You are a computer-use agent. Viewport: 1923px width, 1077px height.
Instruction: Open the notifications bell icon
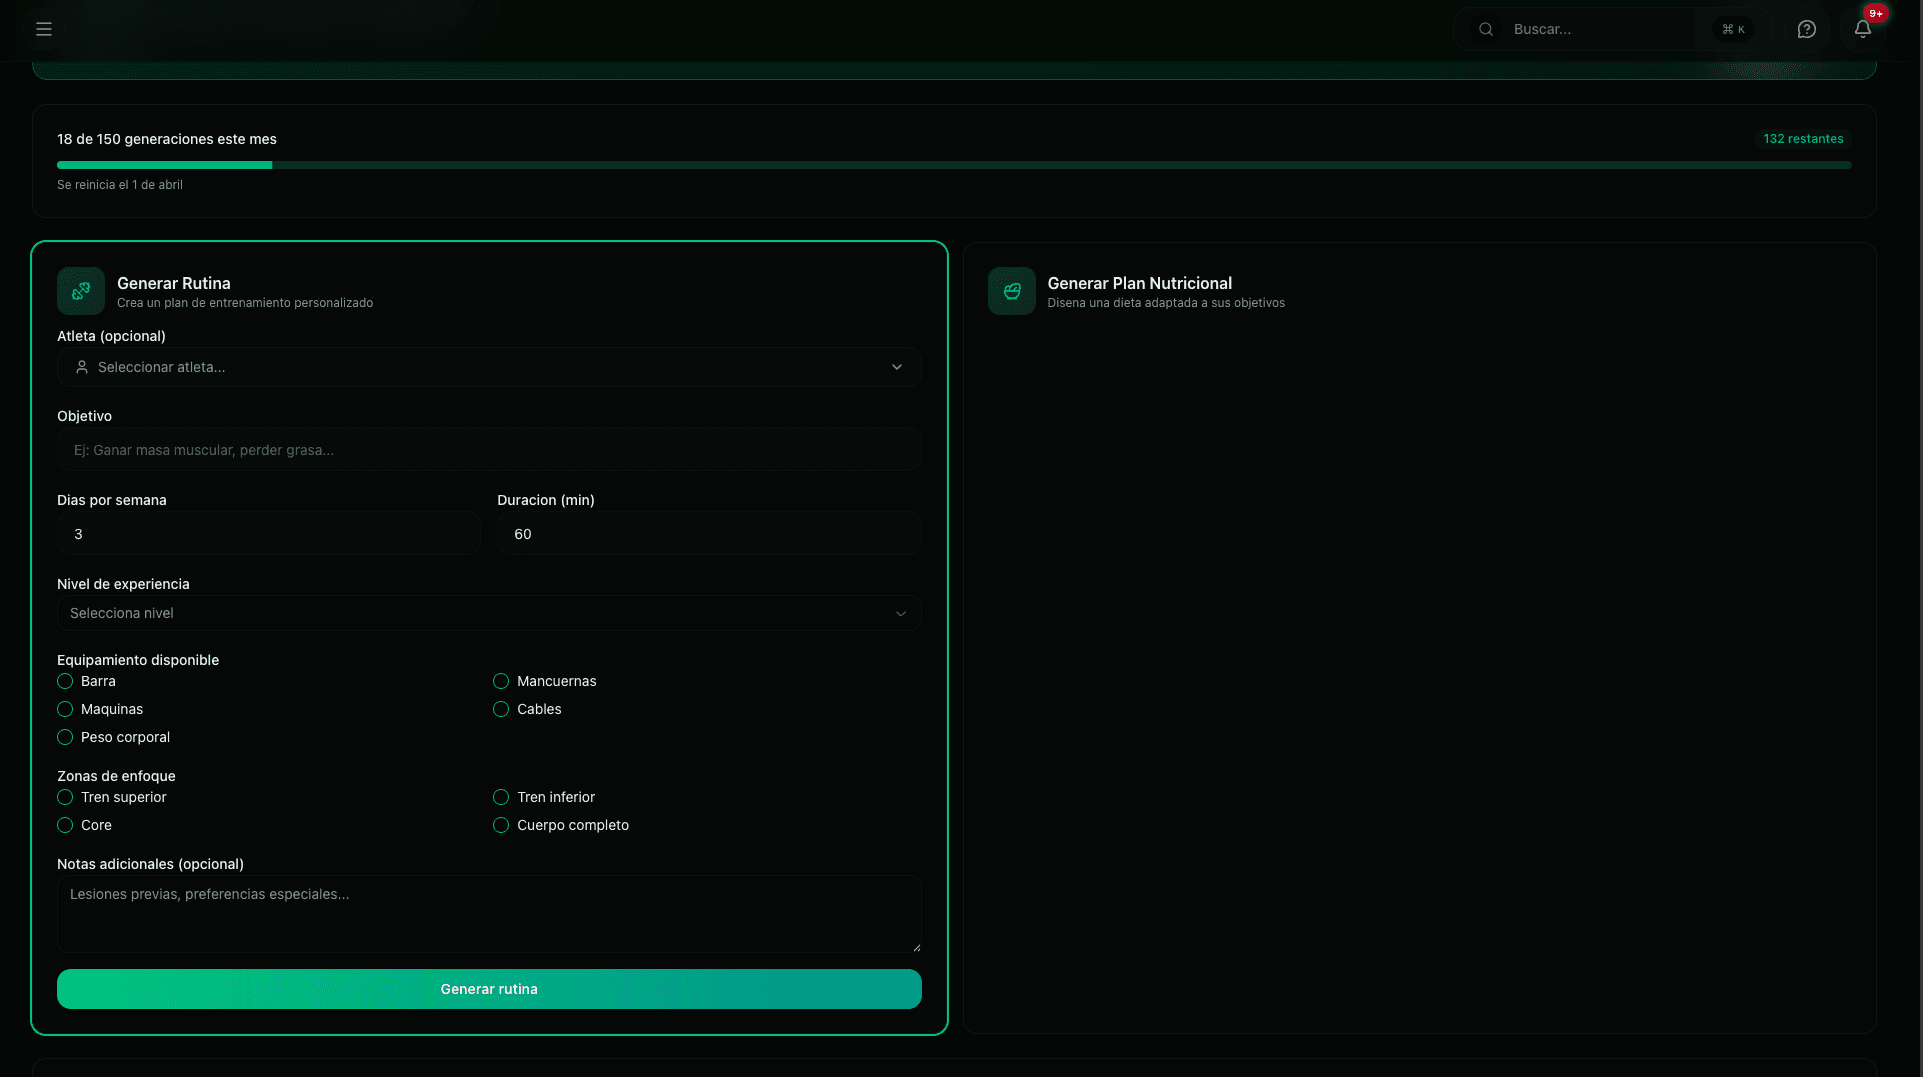click(x=1862, y=29)
